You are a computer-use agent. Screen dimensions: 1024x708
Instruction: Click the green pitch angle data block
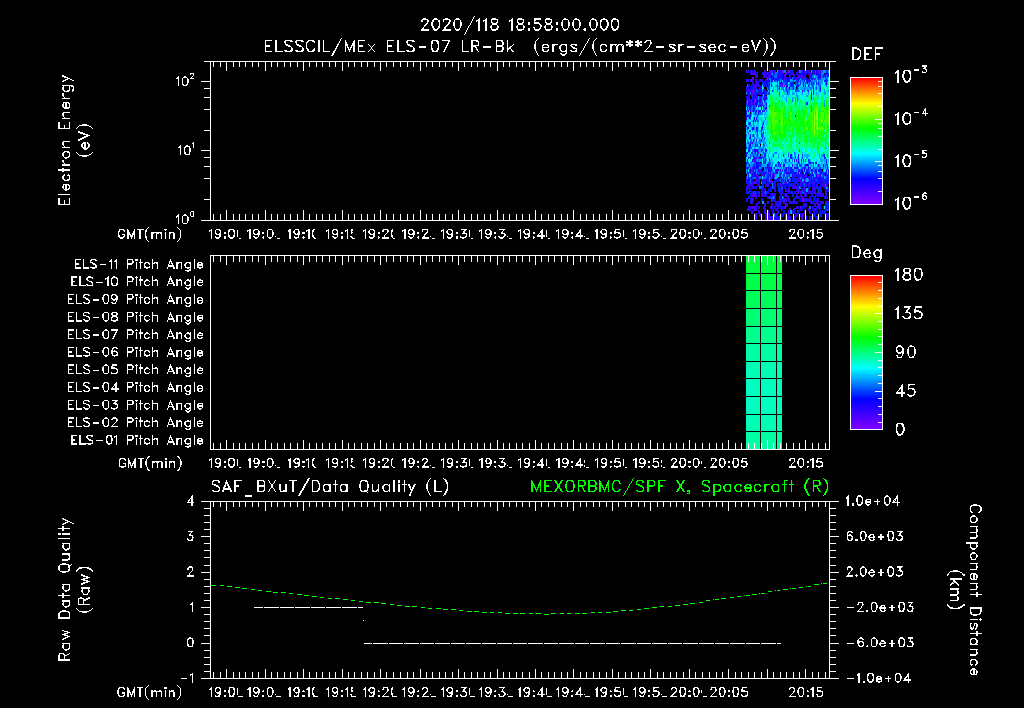tap(764, 353)
